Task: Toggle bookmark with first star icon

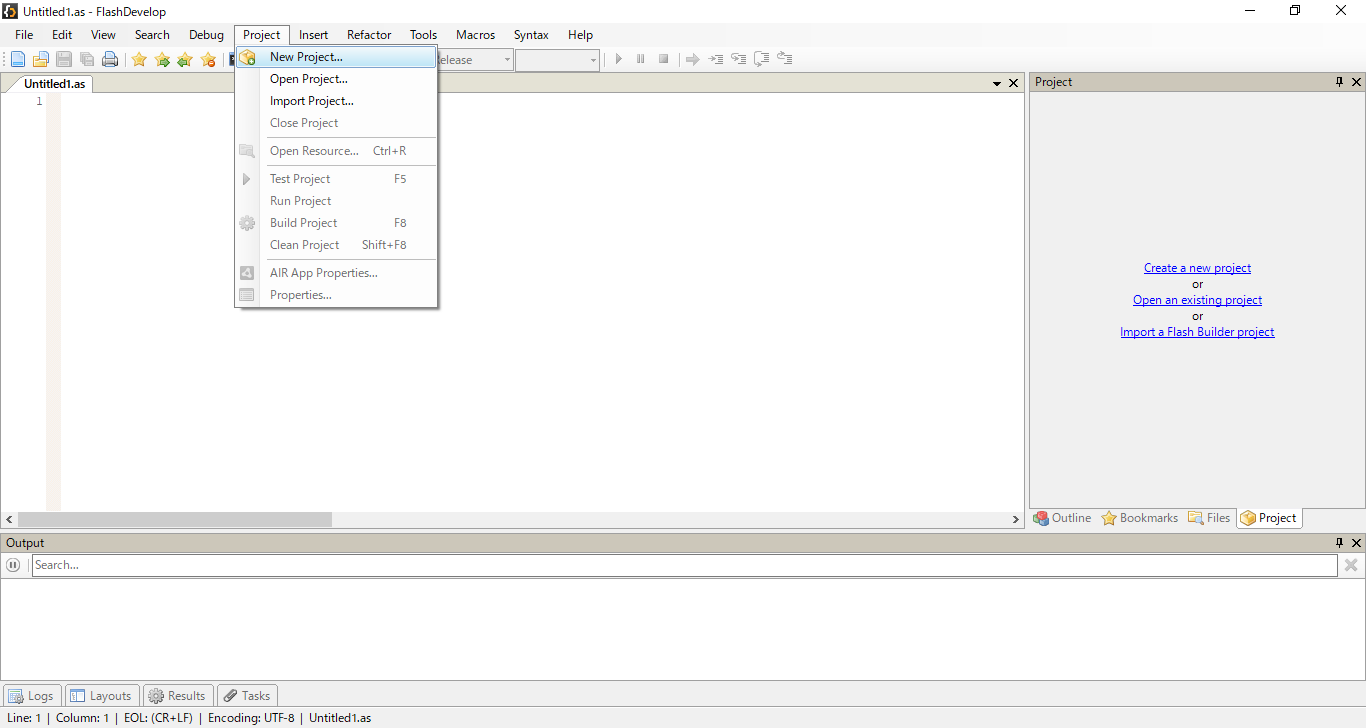Action: point(139,59)
